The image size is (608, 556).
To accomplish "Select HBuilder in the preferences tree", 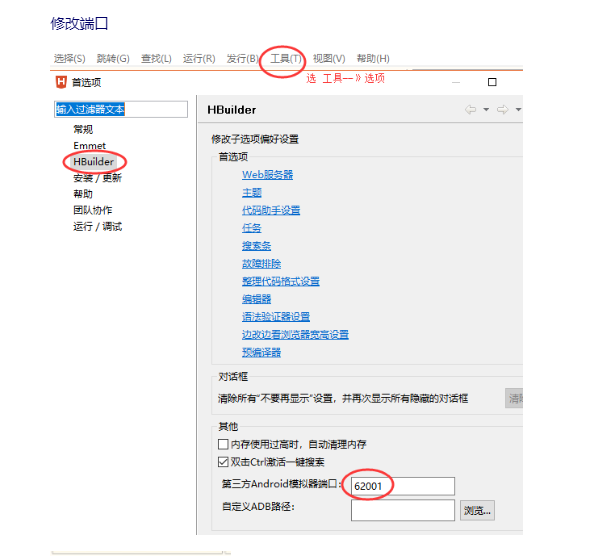I will (x=93, y=162).
